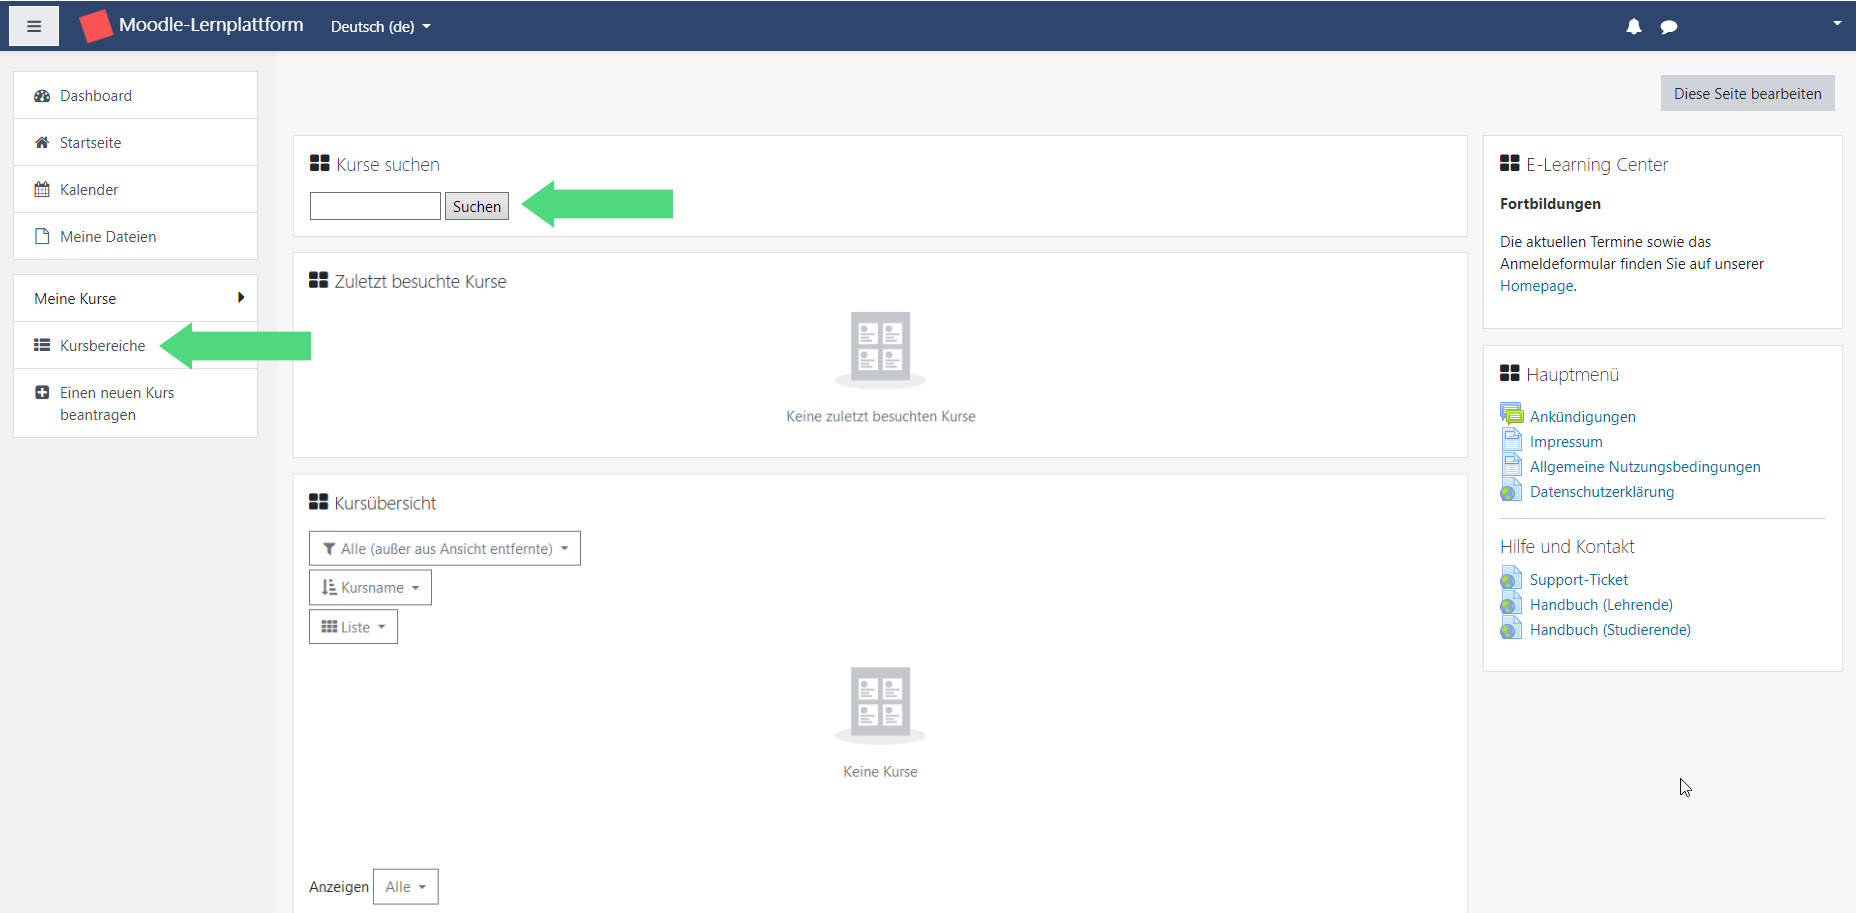Open Impressum link
The height and width of the screenshot is (913, 1856).
point(1566,442)
